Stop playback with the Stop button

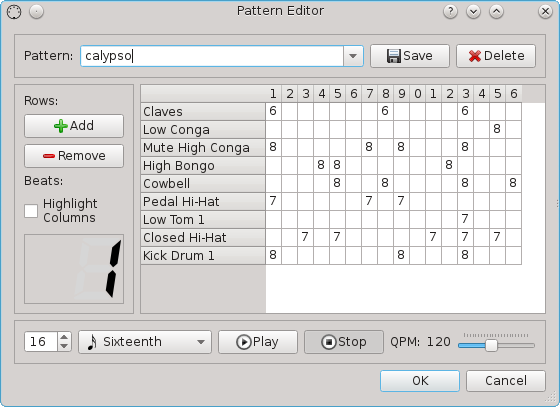[344, 342]
